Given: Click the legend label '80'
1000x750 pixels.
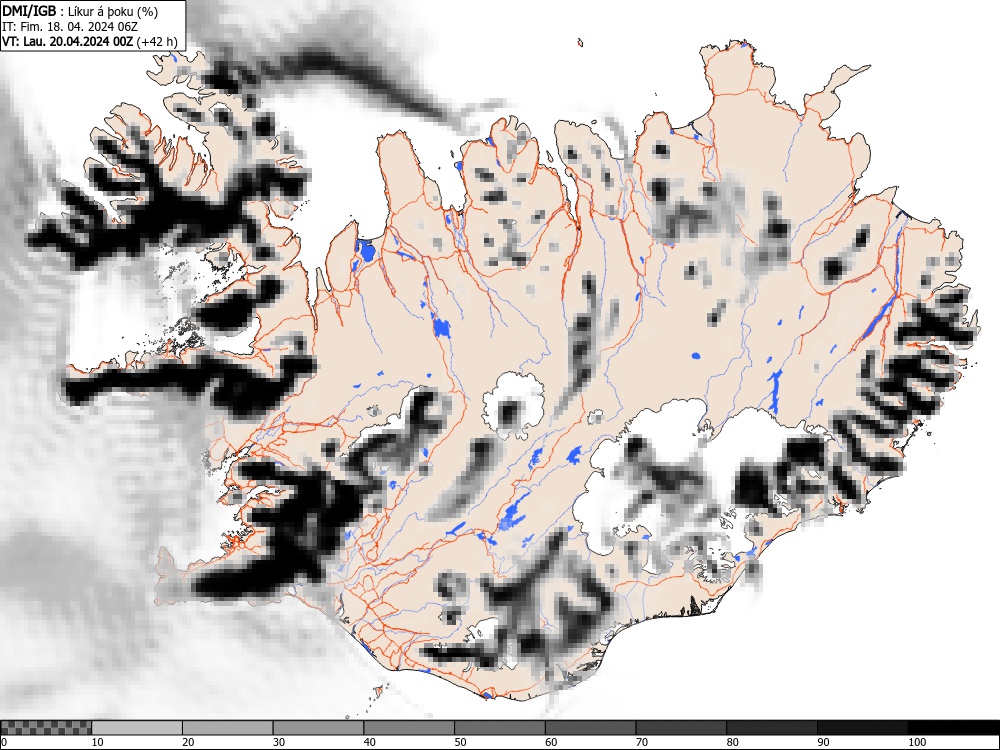Looking at the screenshot, I should pos(732,742).
